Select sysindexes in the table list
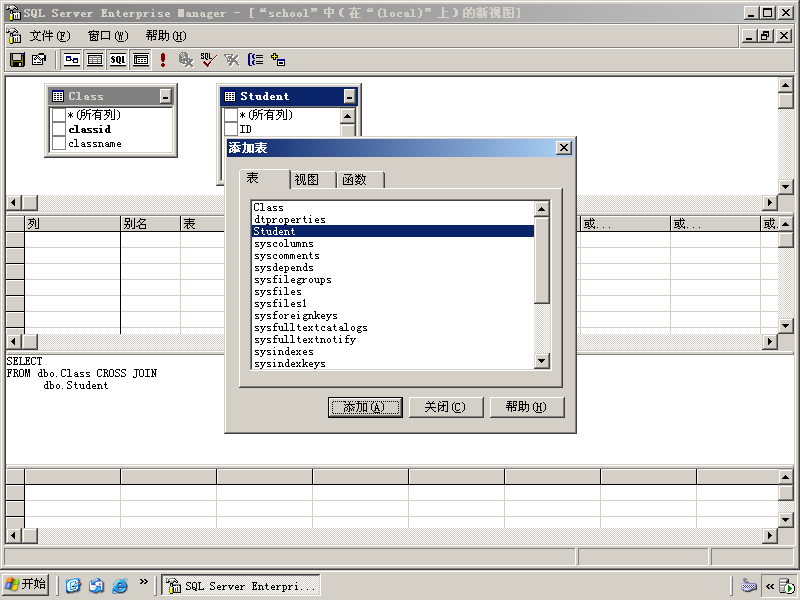This screenshot has width=800, height=600. click(x=393, y=351)
